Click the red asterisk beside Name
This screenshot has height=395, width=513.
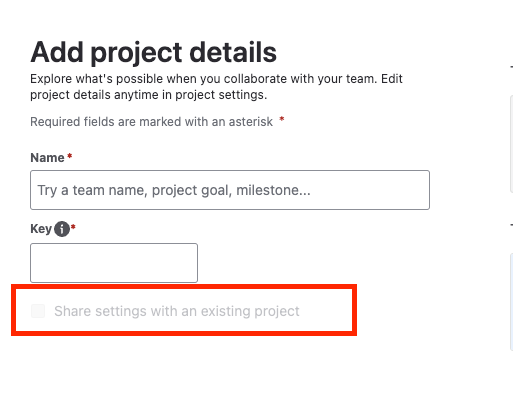coord(70,156)
